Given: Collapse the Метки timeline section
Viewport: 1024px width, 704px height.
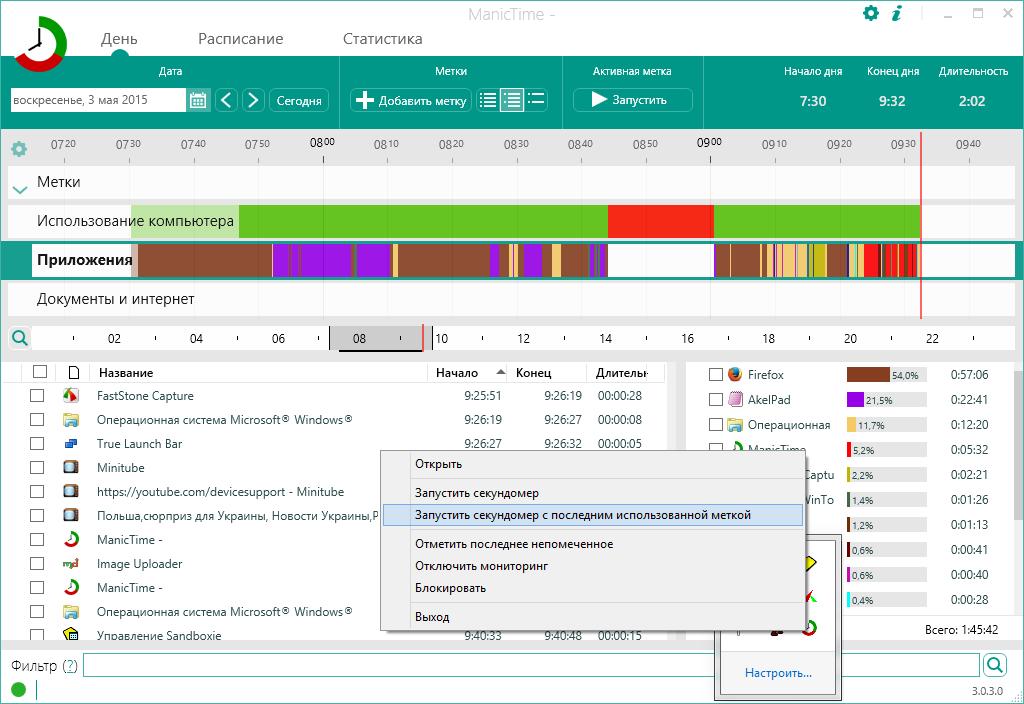Looking at the screenshot, I should pyautogui.click(x=18, y=187).
